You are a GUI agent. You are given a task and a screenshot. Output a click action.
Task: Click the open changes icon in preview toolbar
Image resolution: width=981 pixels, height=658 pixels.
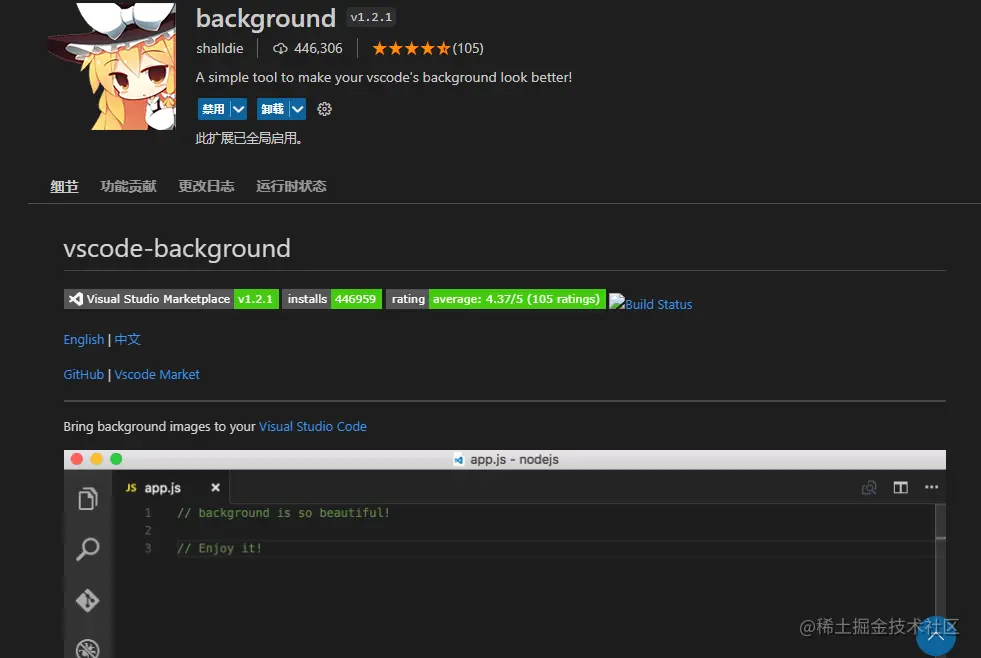(x=869, y=487)
